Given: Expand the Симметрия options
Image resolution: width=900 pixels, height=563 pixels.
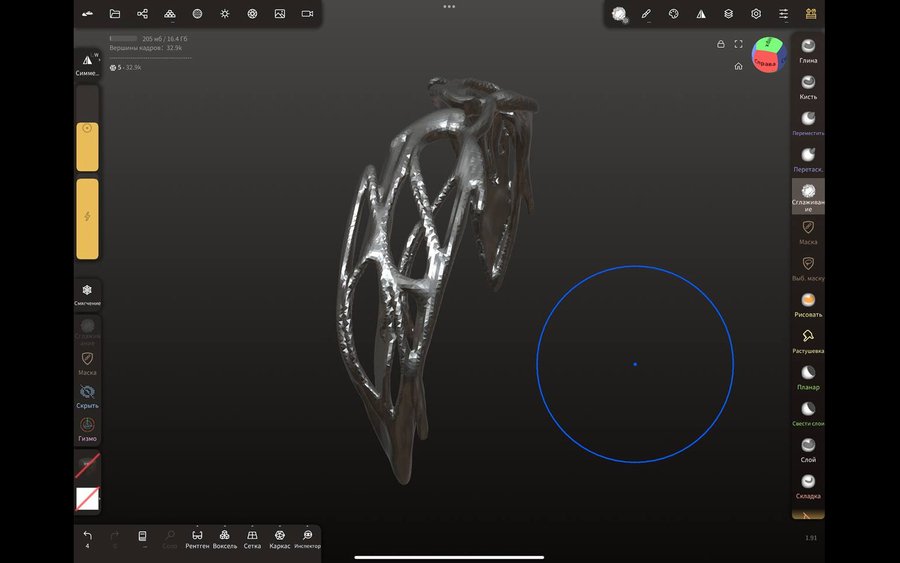Looking at the screenshot, I should click(87, 63).
